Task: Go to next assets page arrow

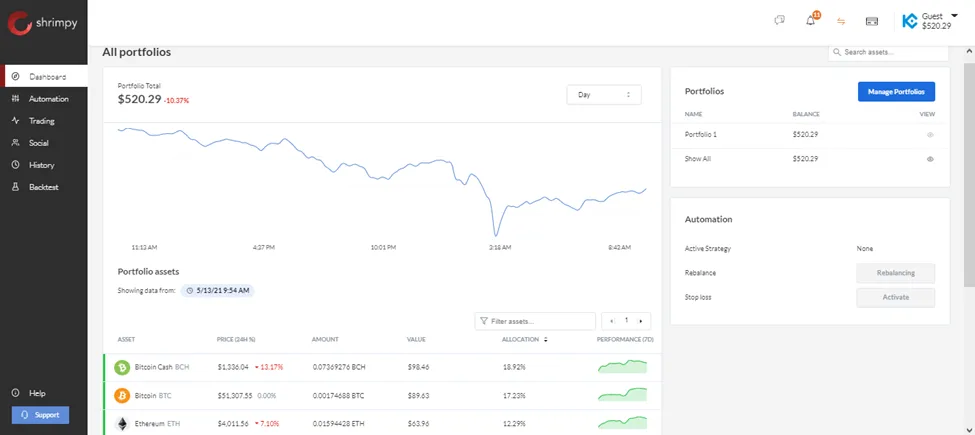Action: 641,321
